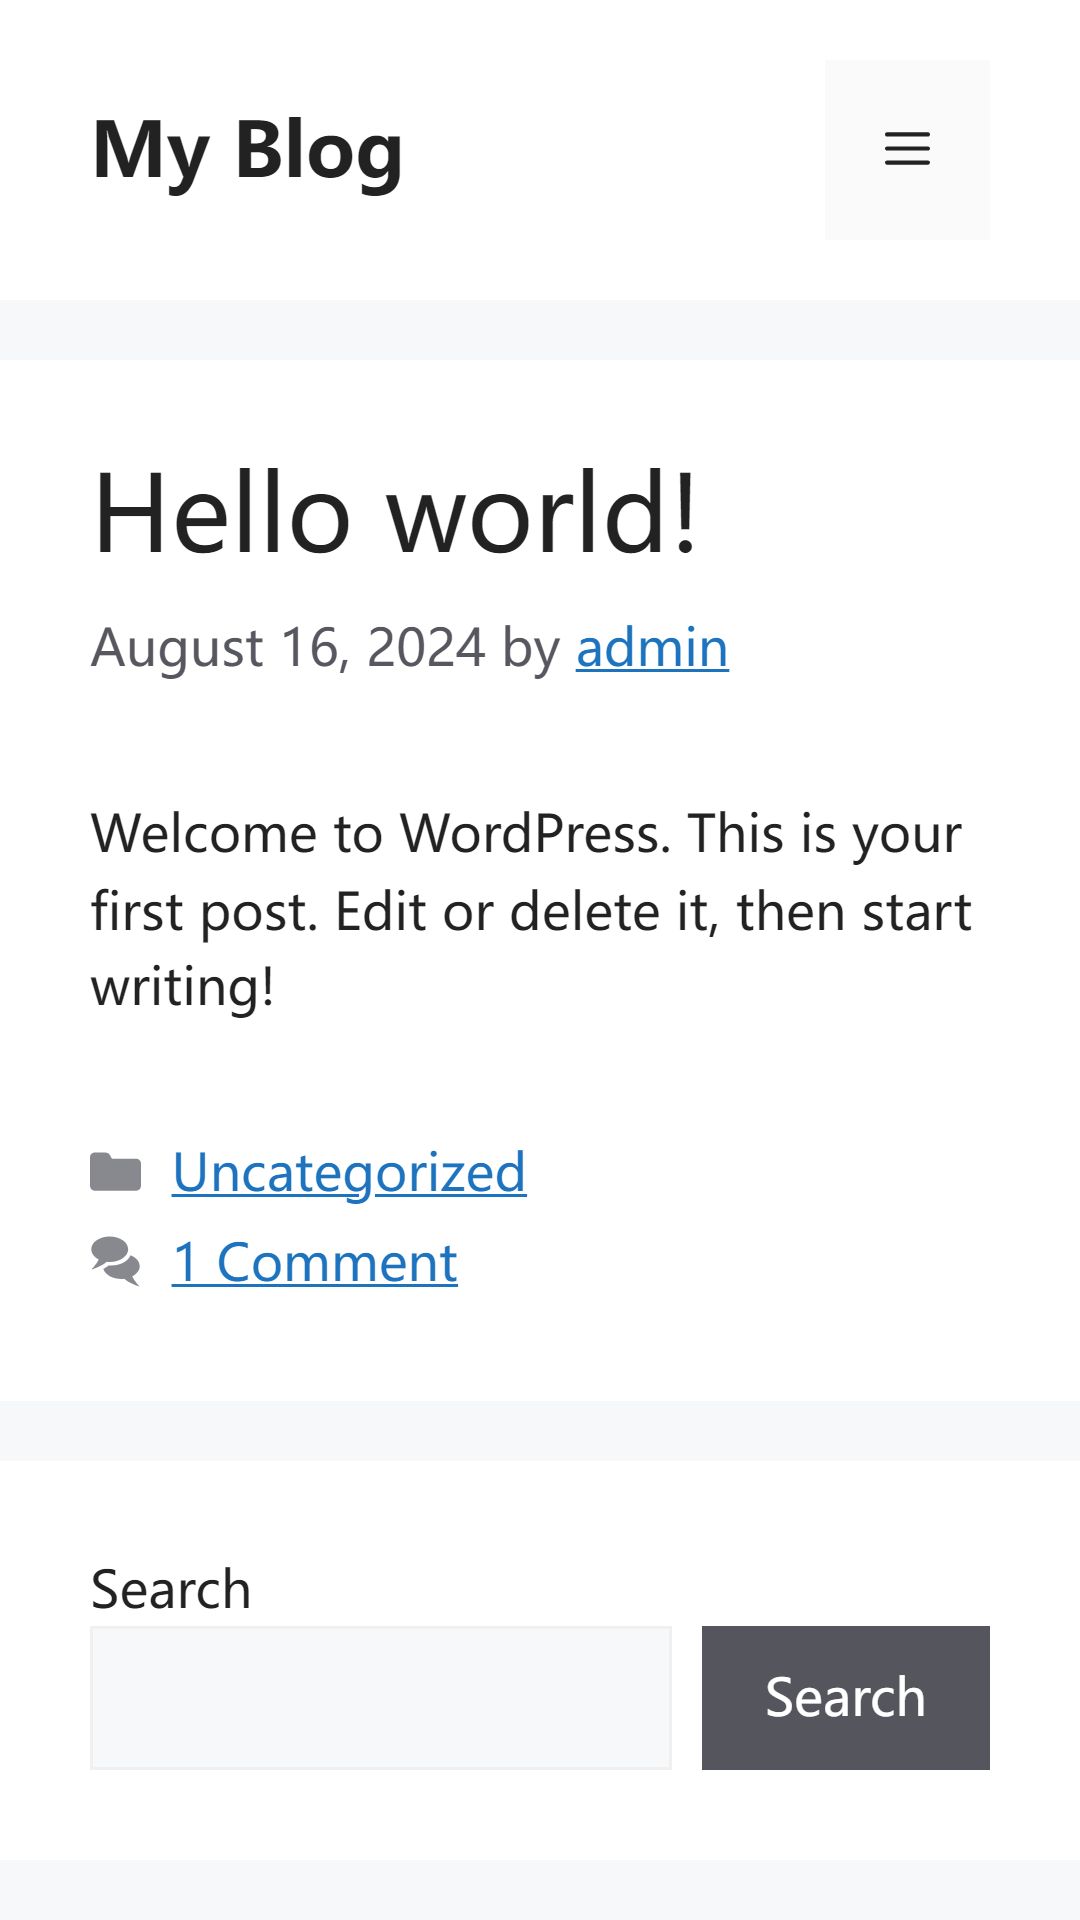Focus the search text input box
This screenshot has height=1920, width=1080.
381,1698
